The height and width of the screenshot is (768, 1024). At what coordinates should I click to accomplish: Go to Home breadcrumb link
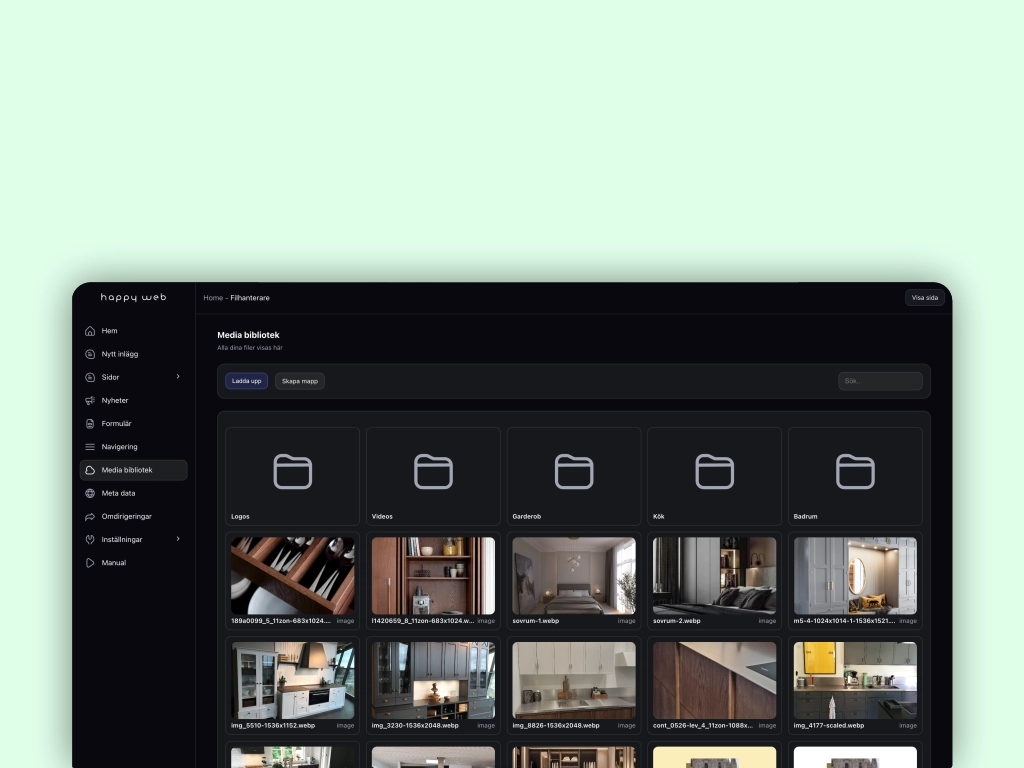213,298
